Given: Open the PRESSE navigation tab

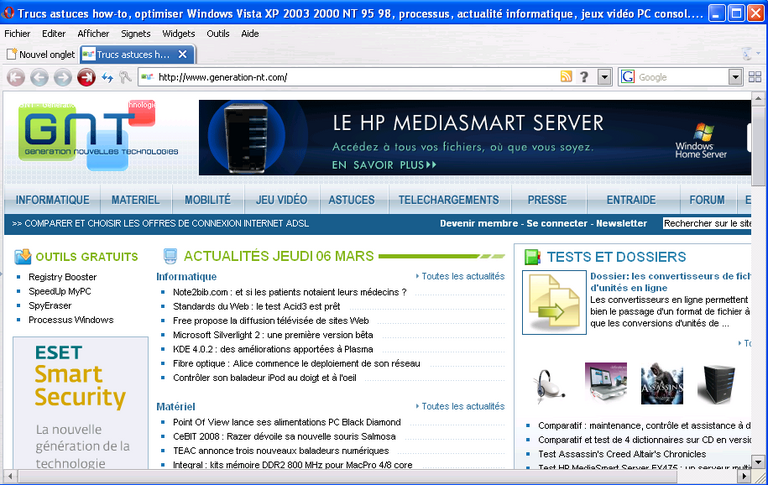Looking at the screenshot, I should tap(547, 200).
